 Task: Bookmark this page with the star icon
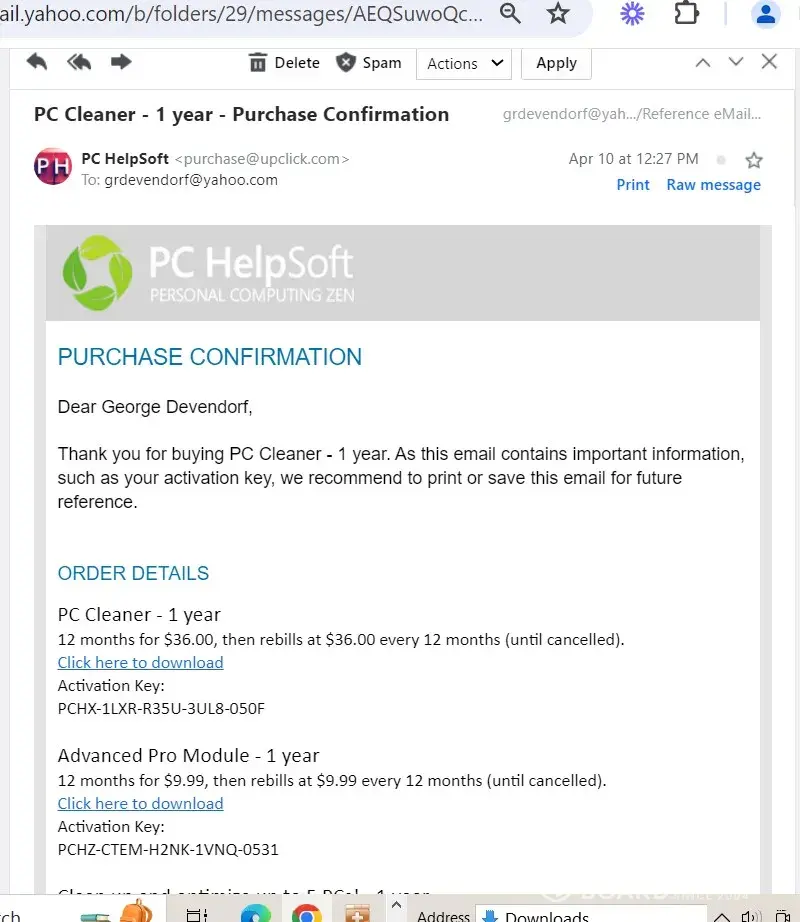tap(558, 13)
